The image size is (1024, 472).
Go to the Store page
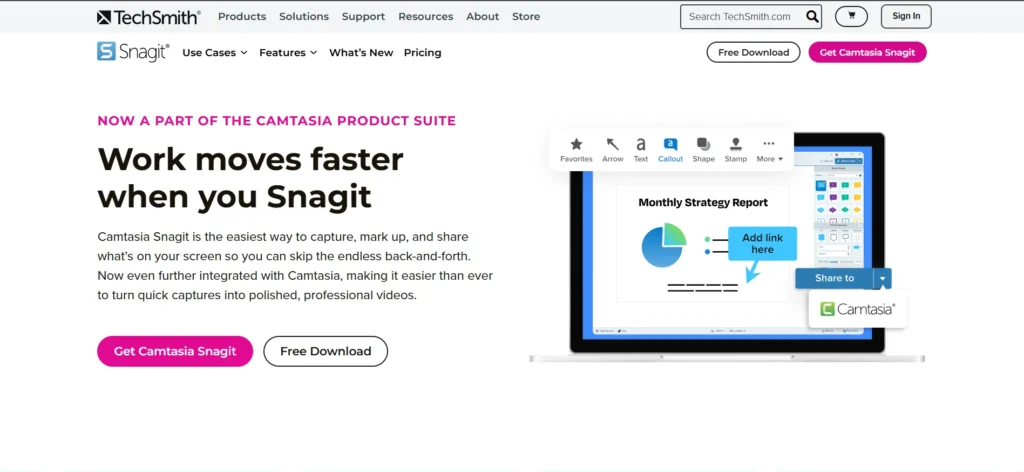(x=526, y=16)
